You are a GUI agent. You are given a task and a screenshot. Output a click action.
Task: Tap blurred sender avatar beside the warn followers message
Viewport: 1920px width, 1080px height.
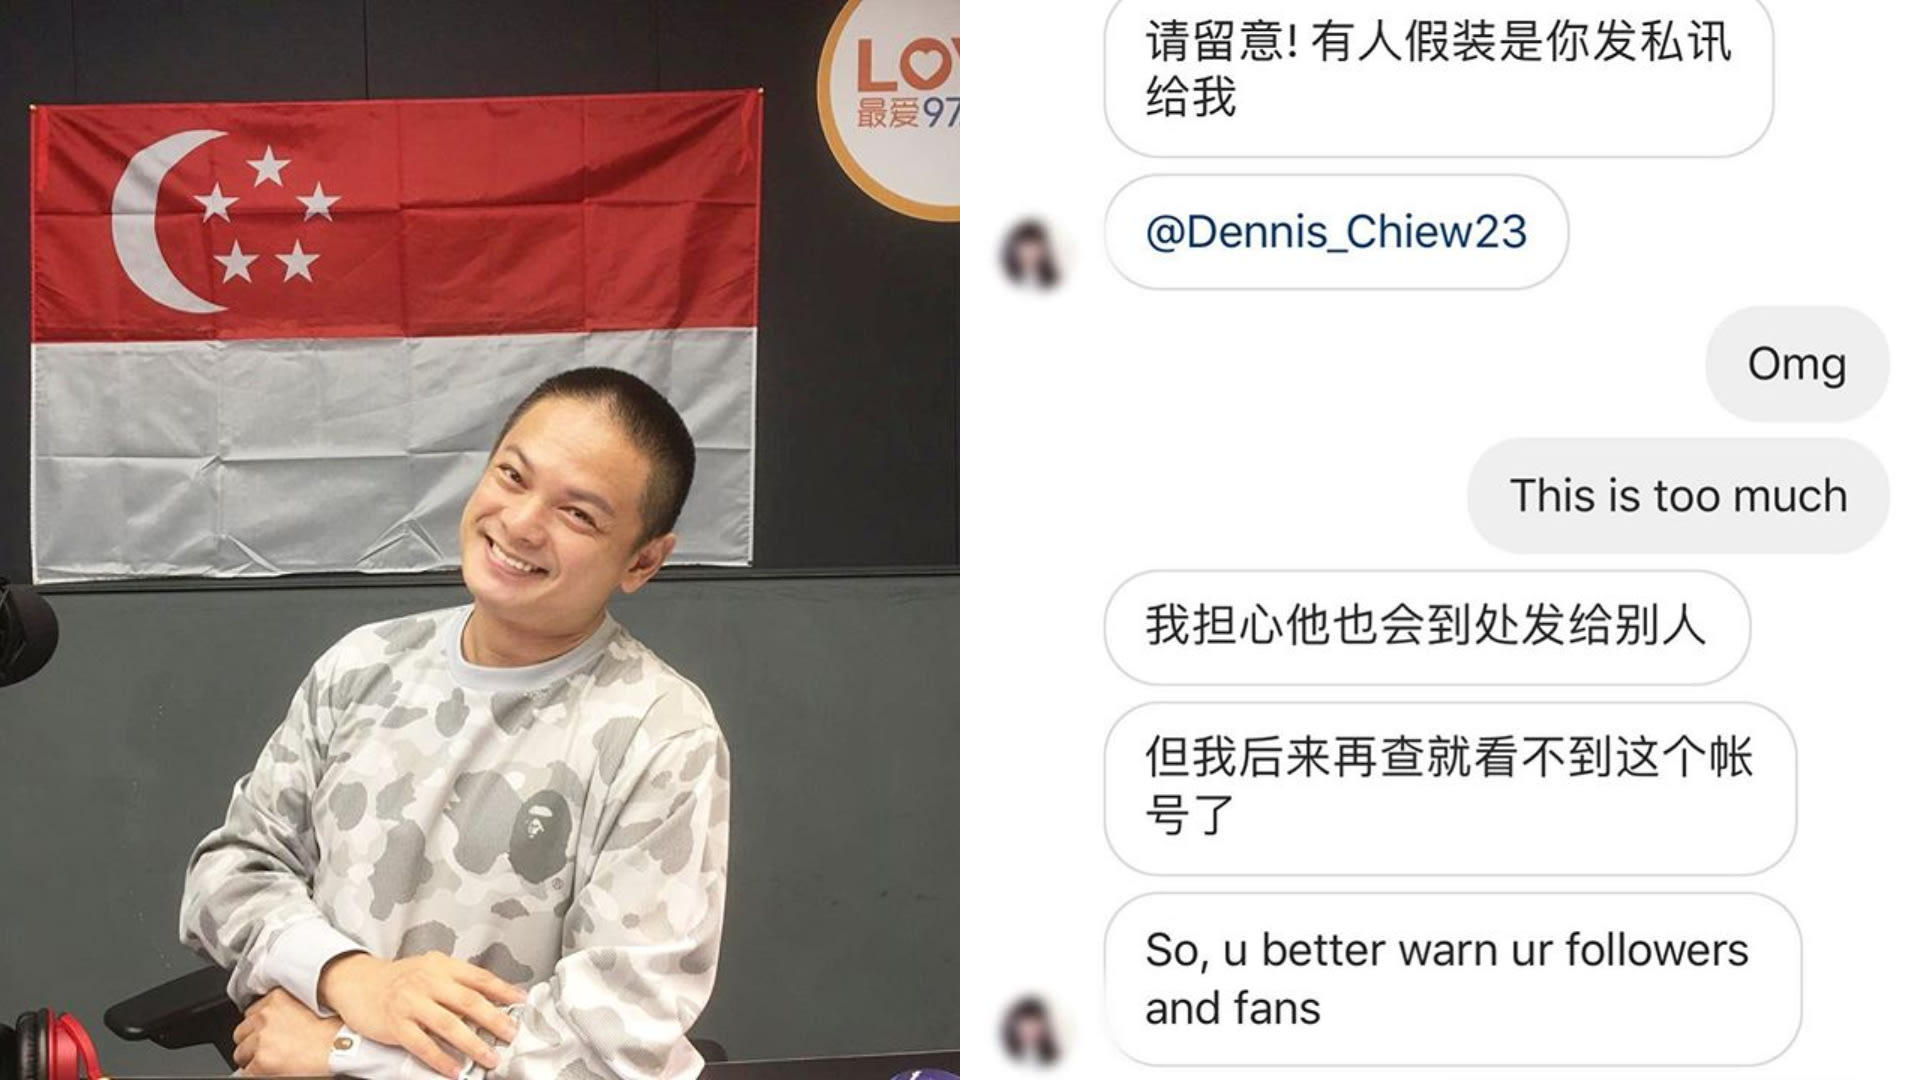coord(1031,1028)
